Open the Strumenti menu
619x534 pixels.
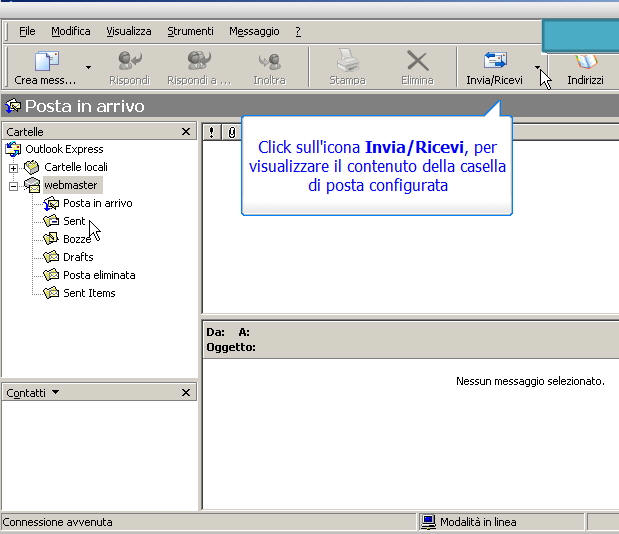(x=190, y=31)
